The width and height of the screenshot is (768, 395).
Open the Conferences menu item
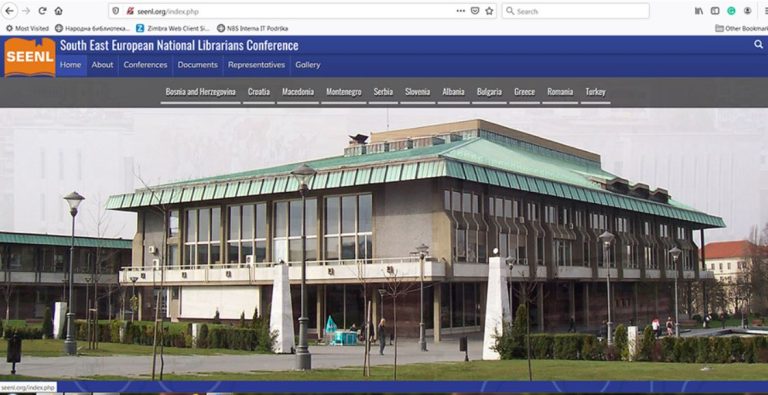(x=145, y=65)
